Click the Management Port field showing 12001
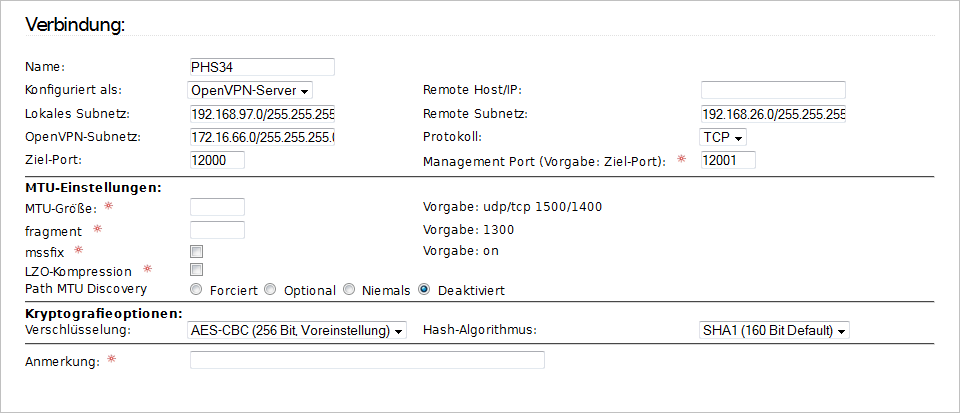The image size is (960, 413). coord(728,160)
